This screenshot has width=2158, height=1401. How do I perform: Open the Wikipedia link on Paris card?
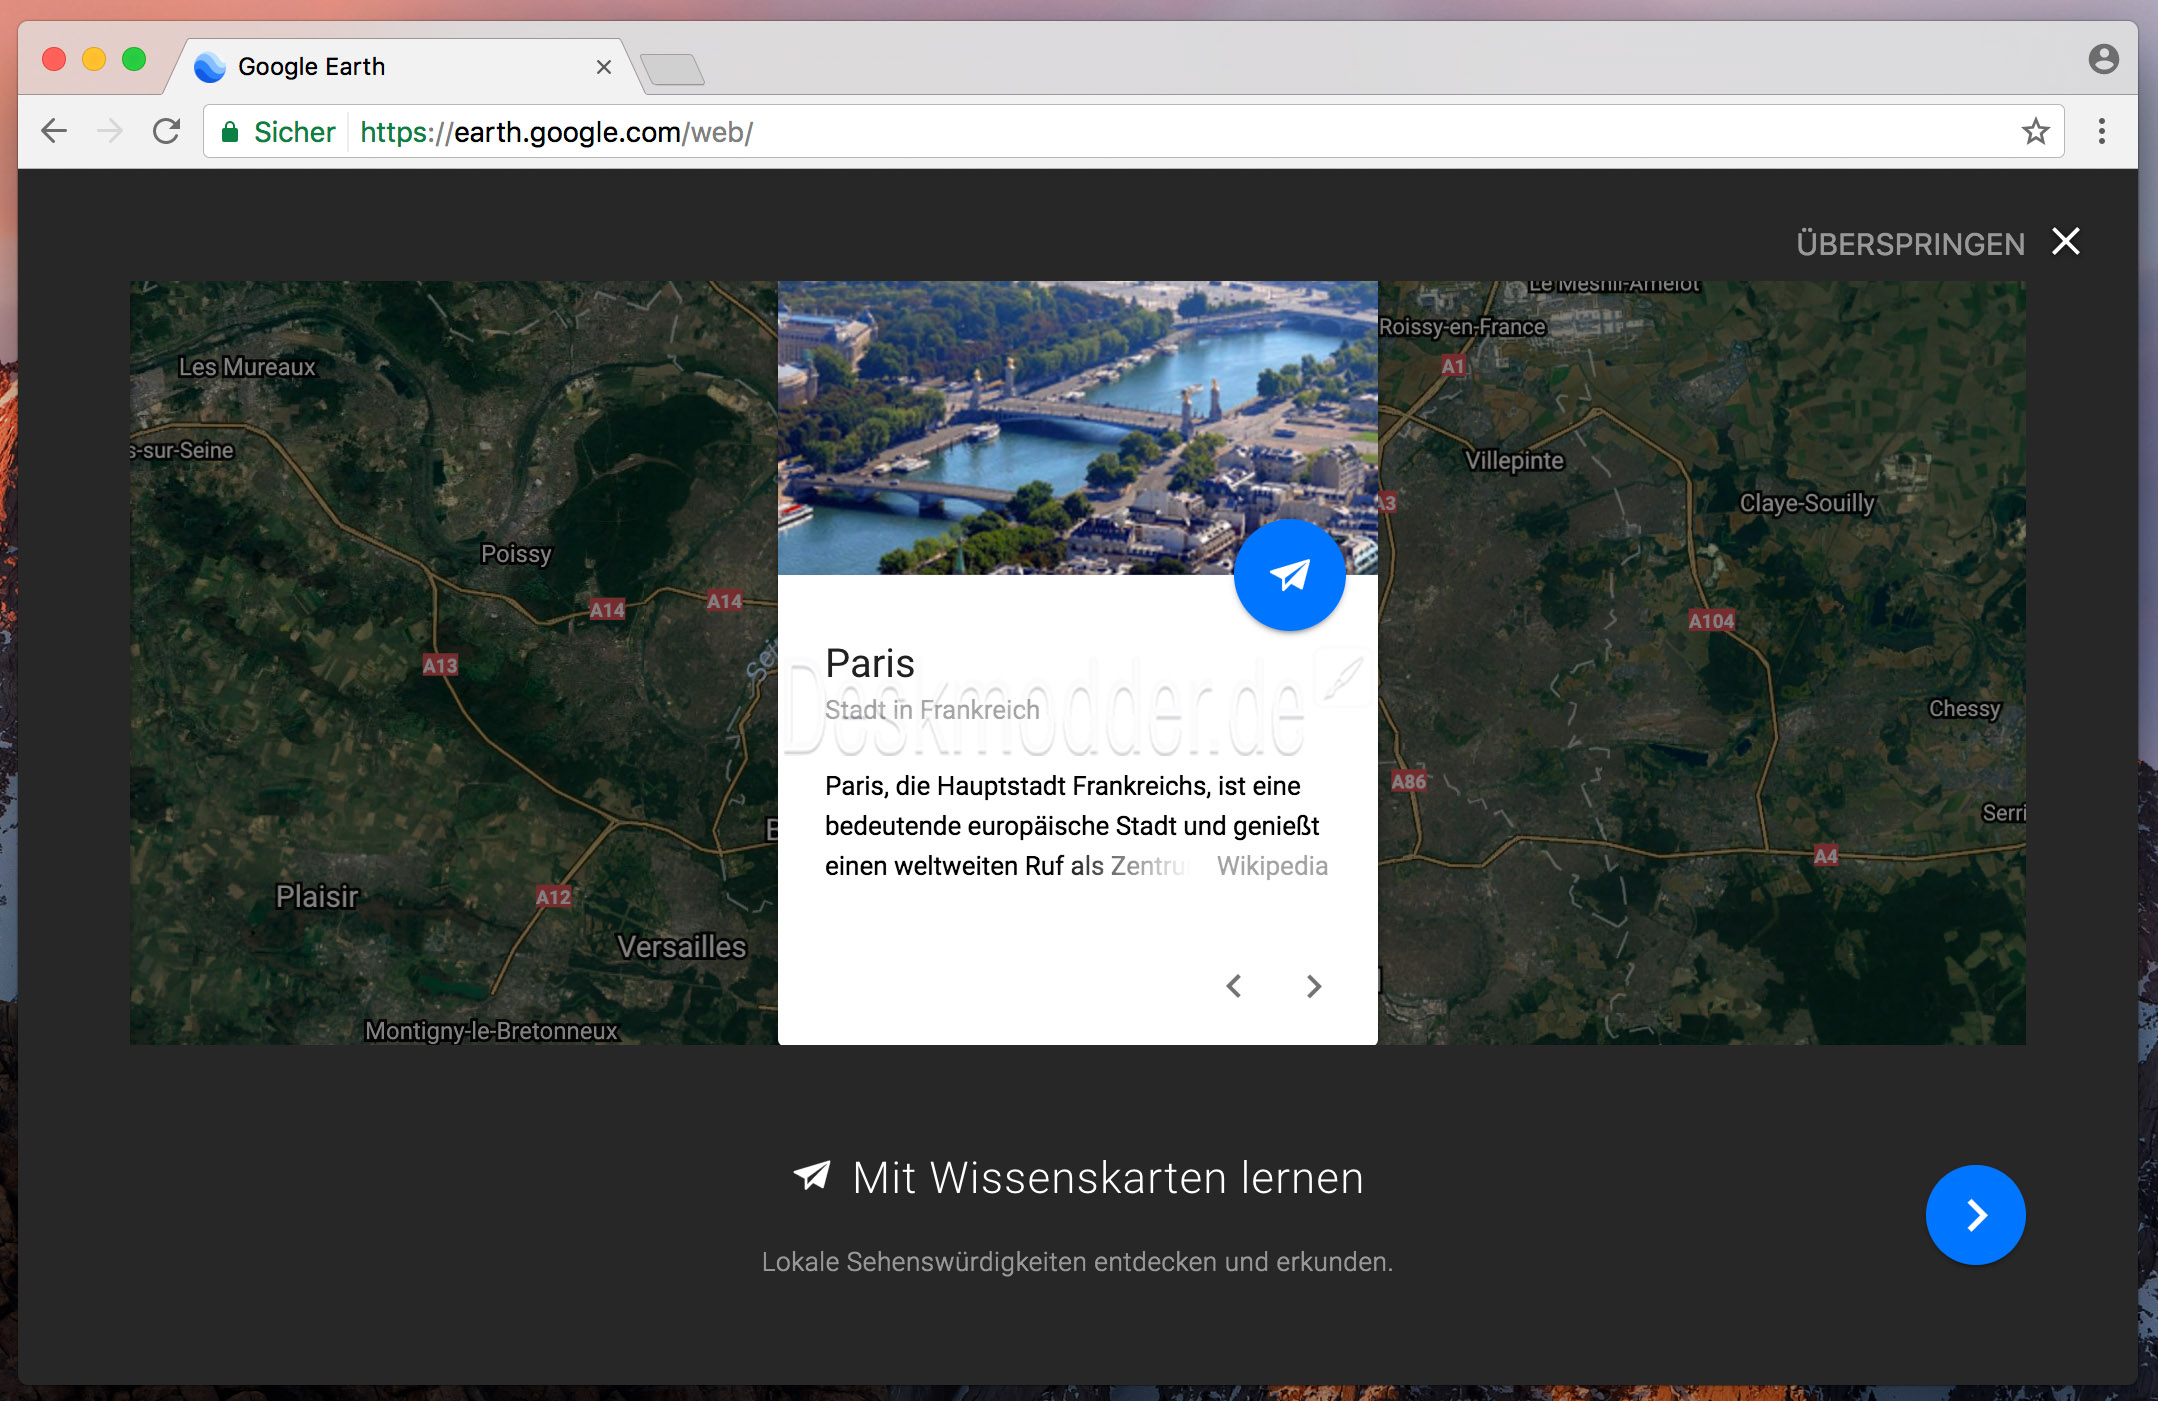1272,866
